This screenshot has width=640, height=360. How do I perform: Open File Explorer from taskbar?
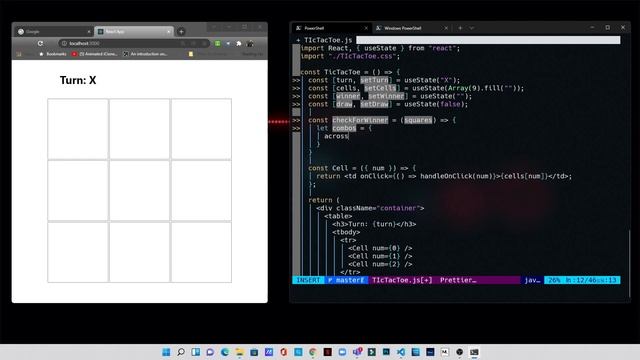240,352
